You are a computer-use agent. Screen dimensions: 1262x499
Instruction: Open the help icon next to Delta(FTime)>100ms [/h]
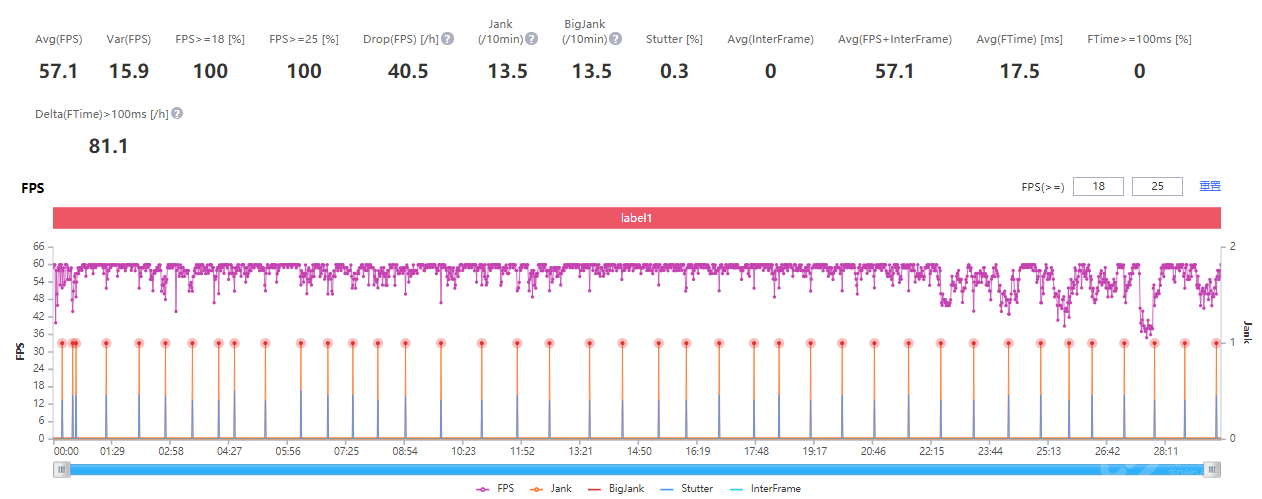pyautogui.click(x=177, y=114)
